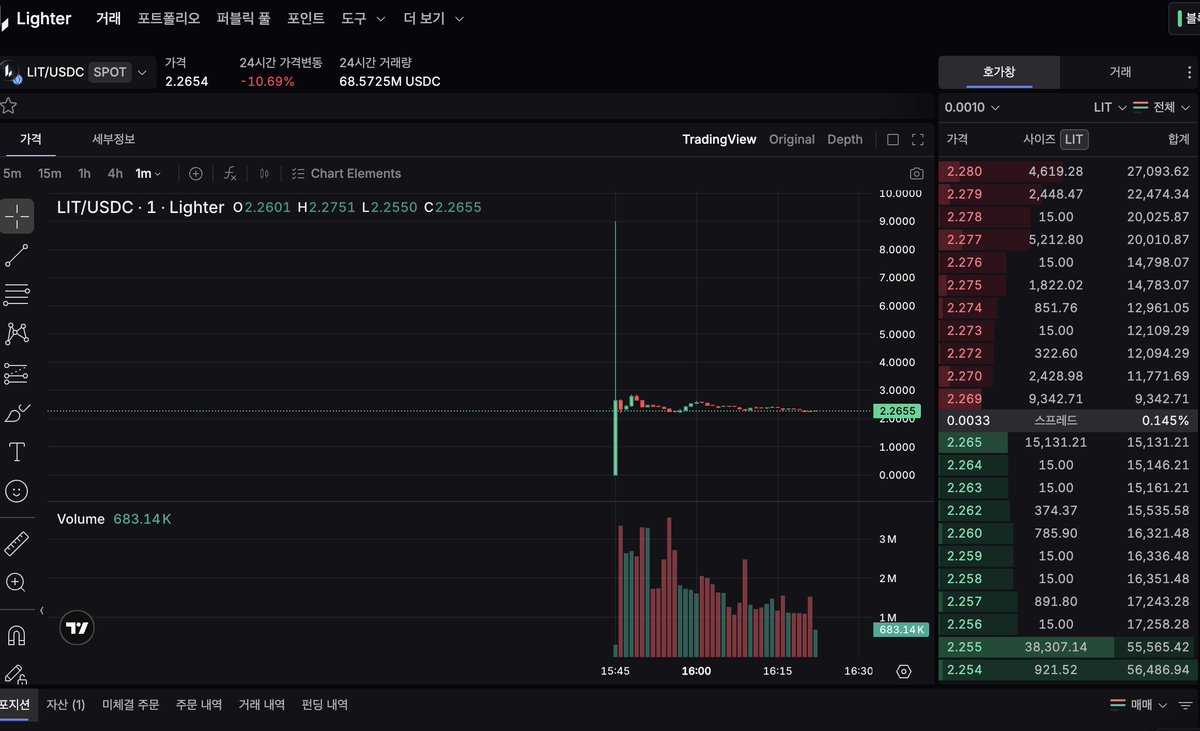Screen dimensions: 1200x731
Task: Click the Lighter logo
Action: pos(36,19)
